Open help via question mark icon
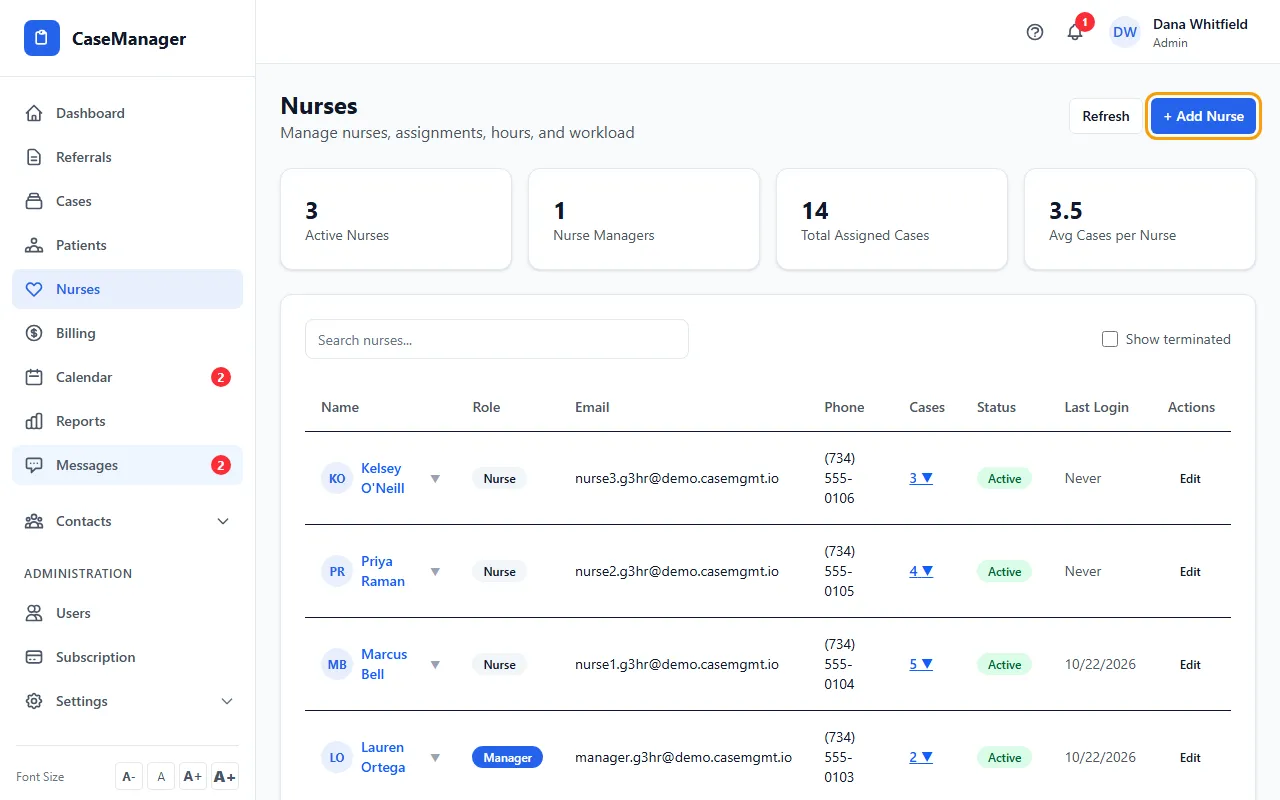The height and width of the screenshot is (800, 1280). (x=1035, y=32)
